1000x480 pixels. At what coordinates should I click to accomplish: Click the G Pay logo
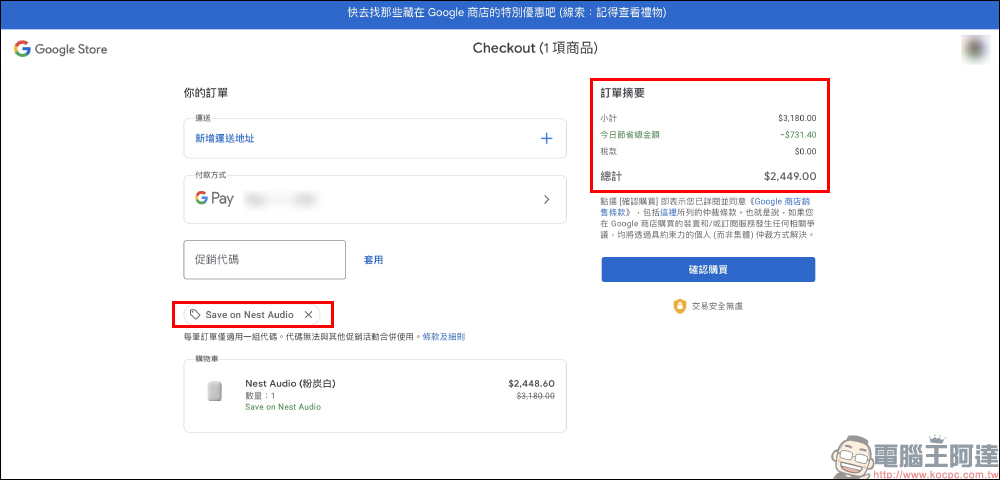(214, 199)
